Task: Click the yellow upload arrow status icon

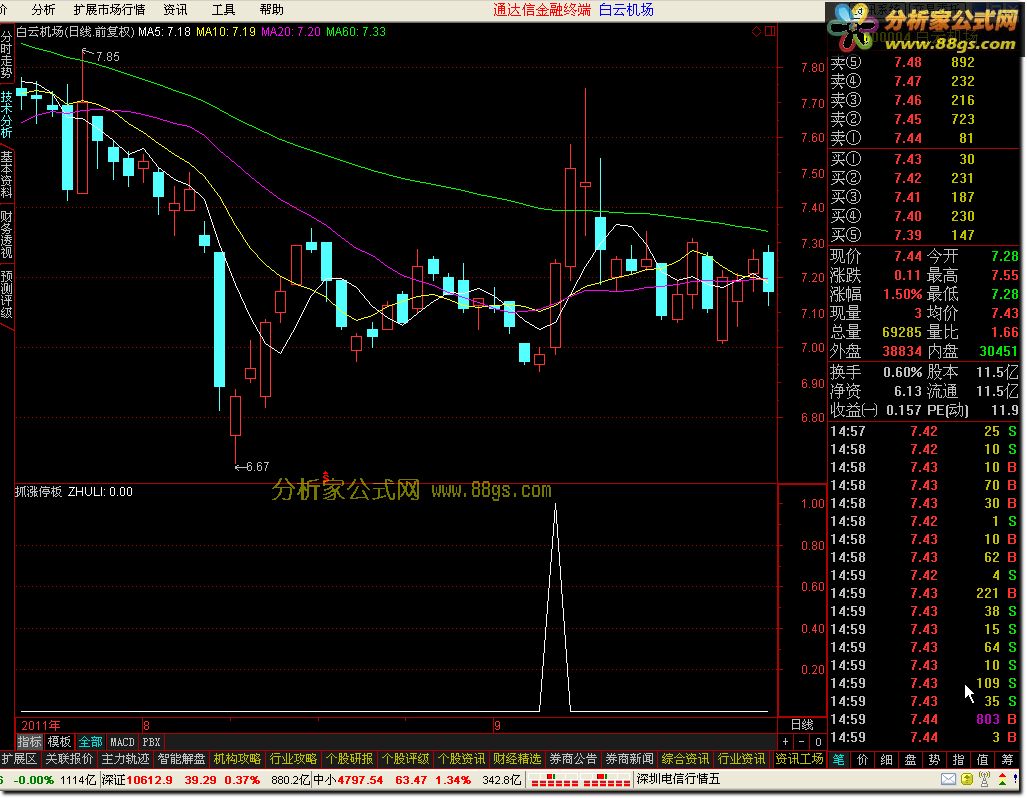Action: [967, 779]
